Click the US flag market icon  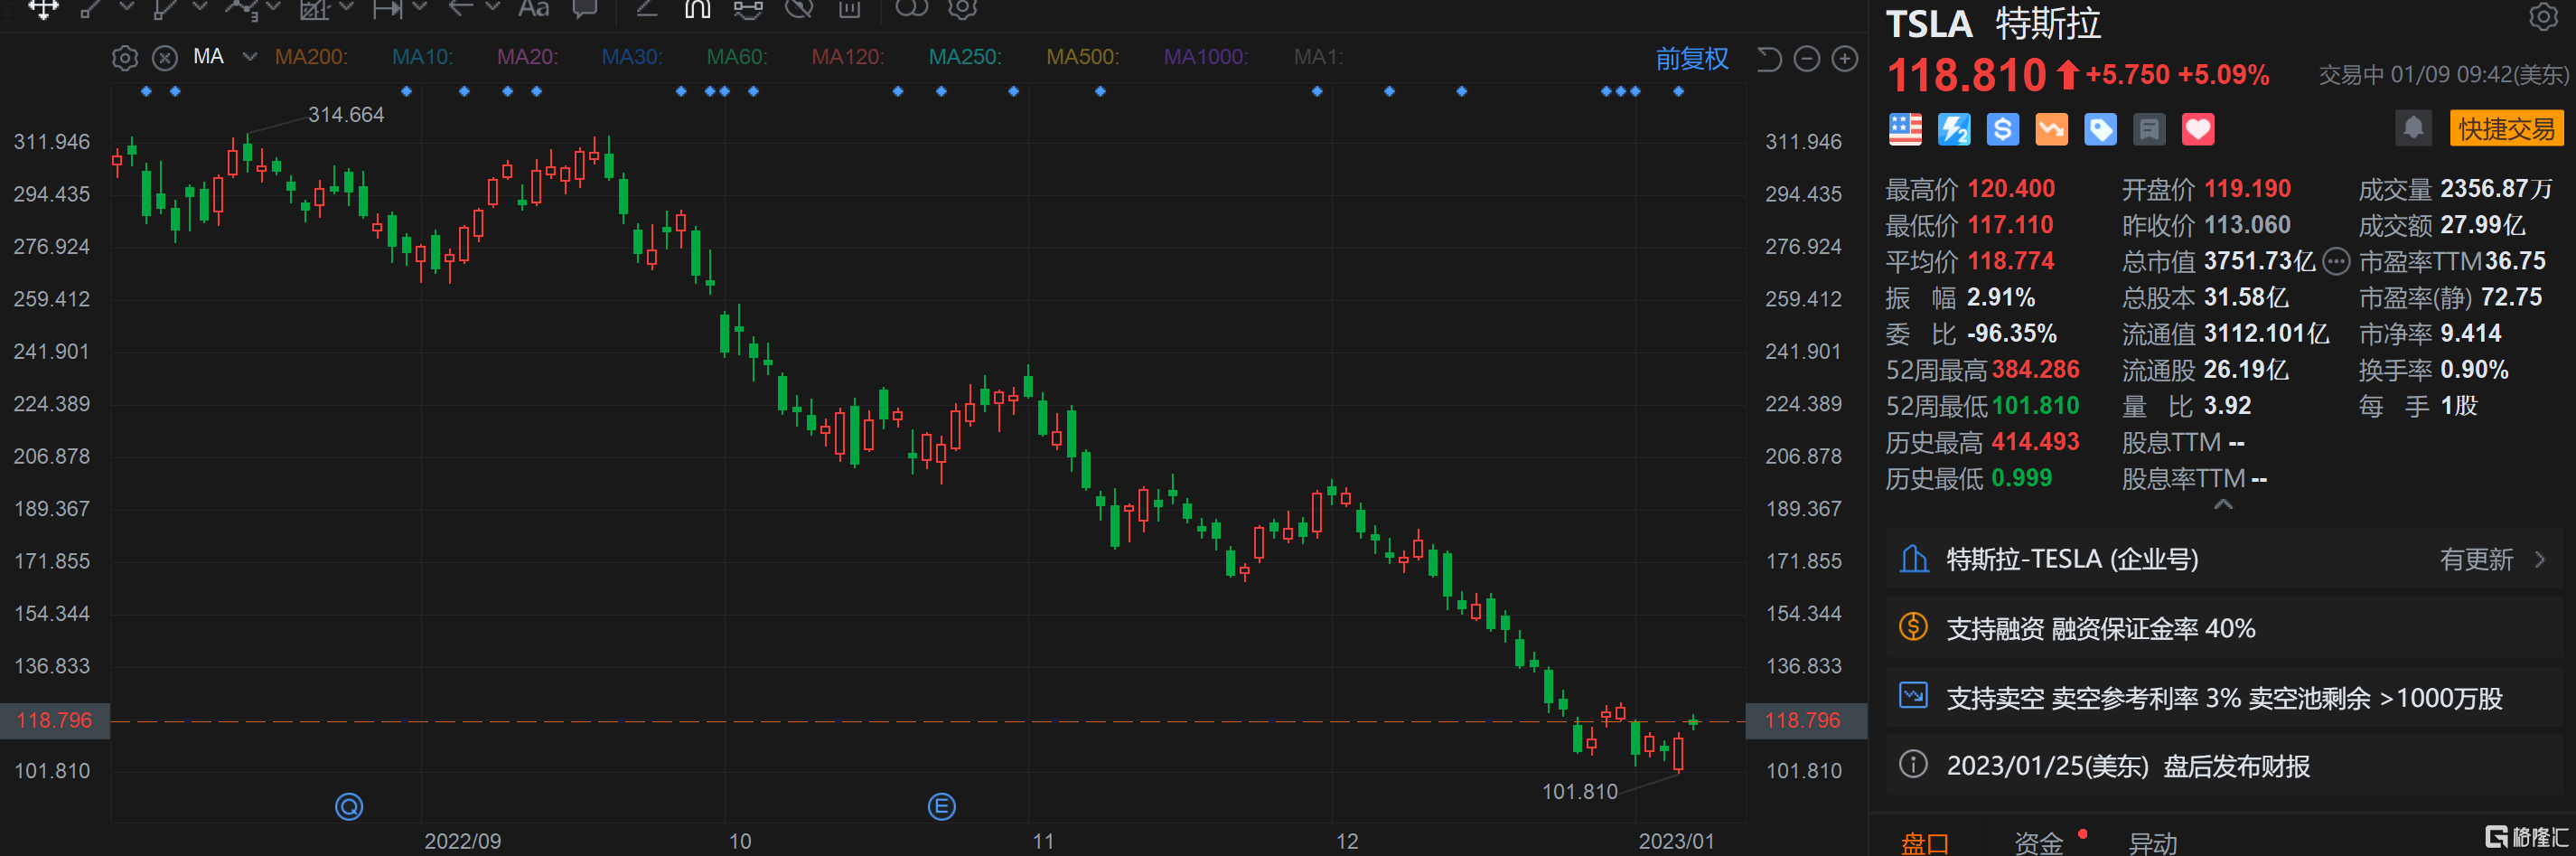pos(1905,130)
